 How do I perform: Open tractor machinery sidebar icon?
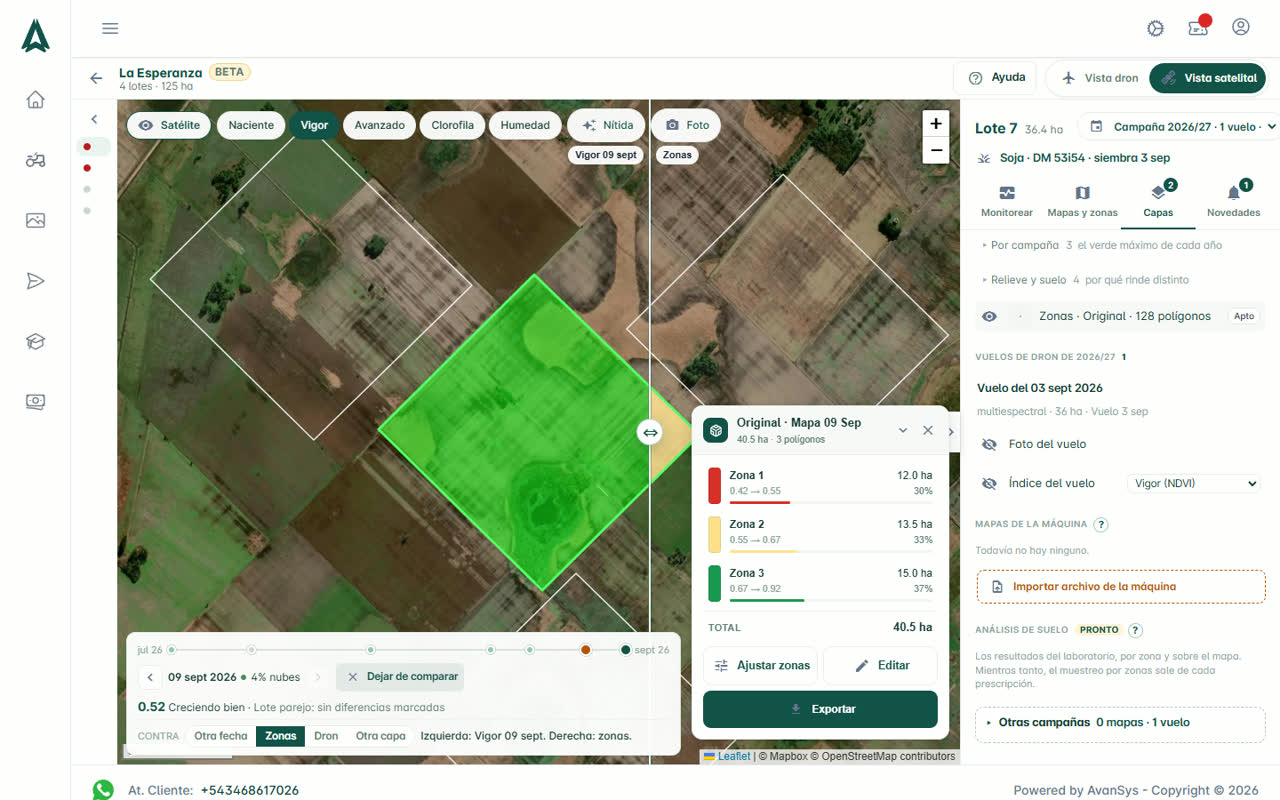pyautogui.click(x=35, y=160)
